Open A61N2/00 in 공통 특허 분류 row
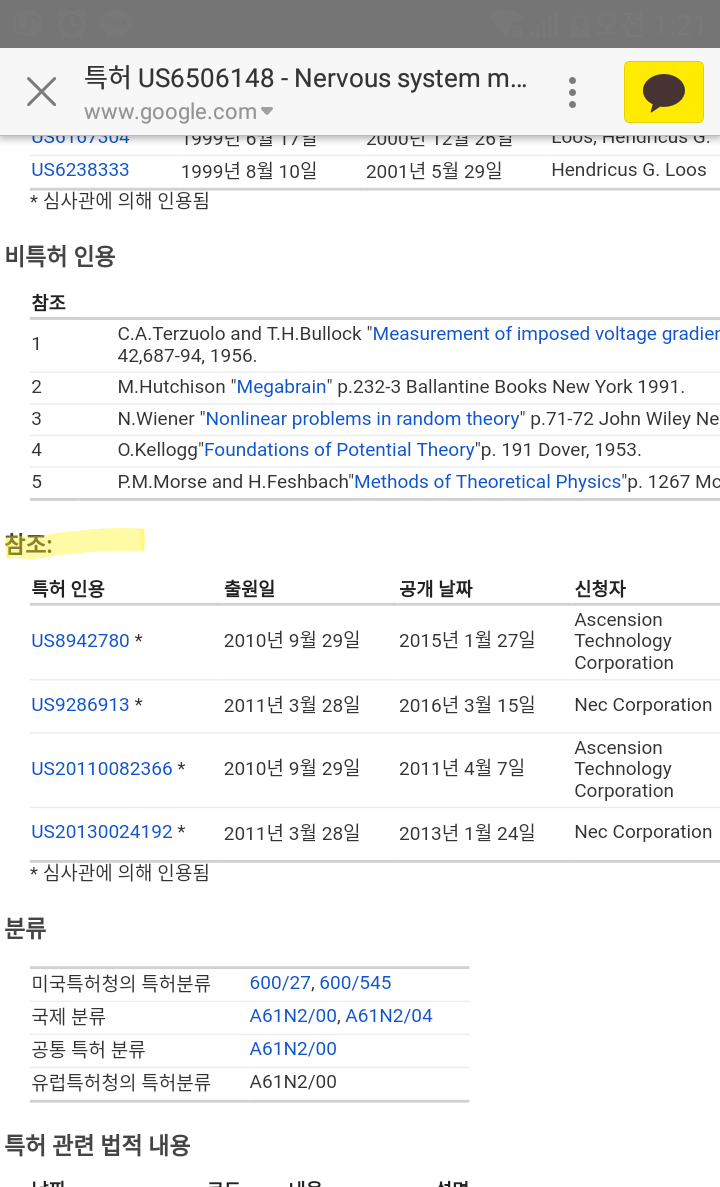 click(293, 1049)
